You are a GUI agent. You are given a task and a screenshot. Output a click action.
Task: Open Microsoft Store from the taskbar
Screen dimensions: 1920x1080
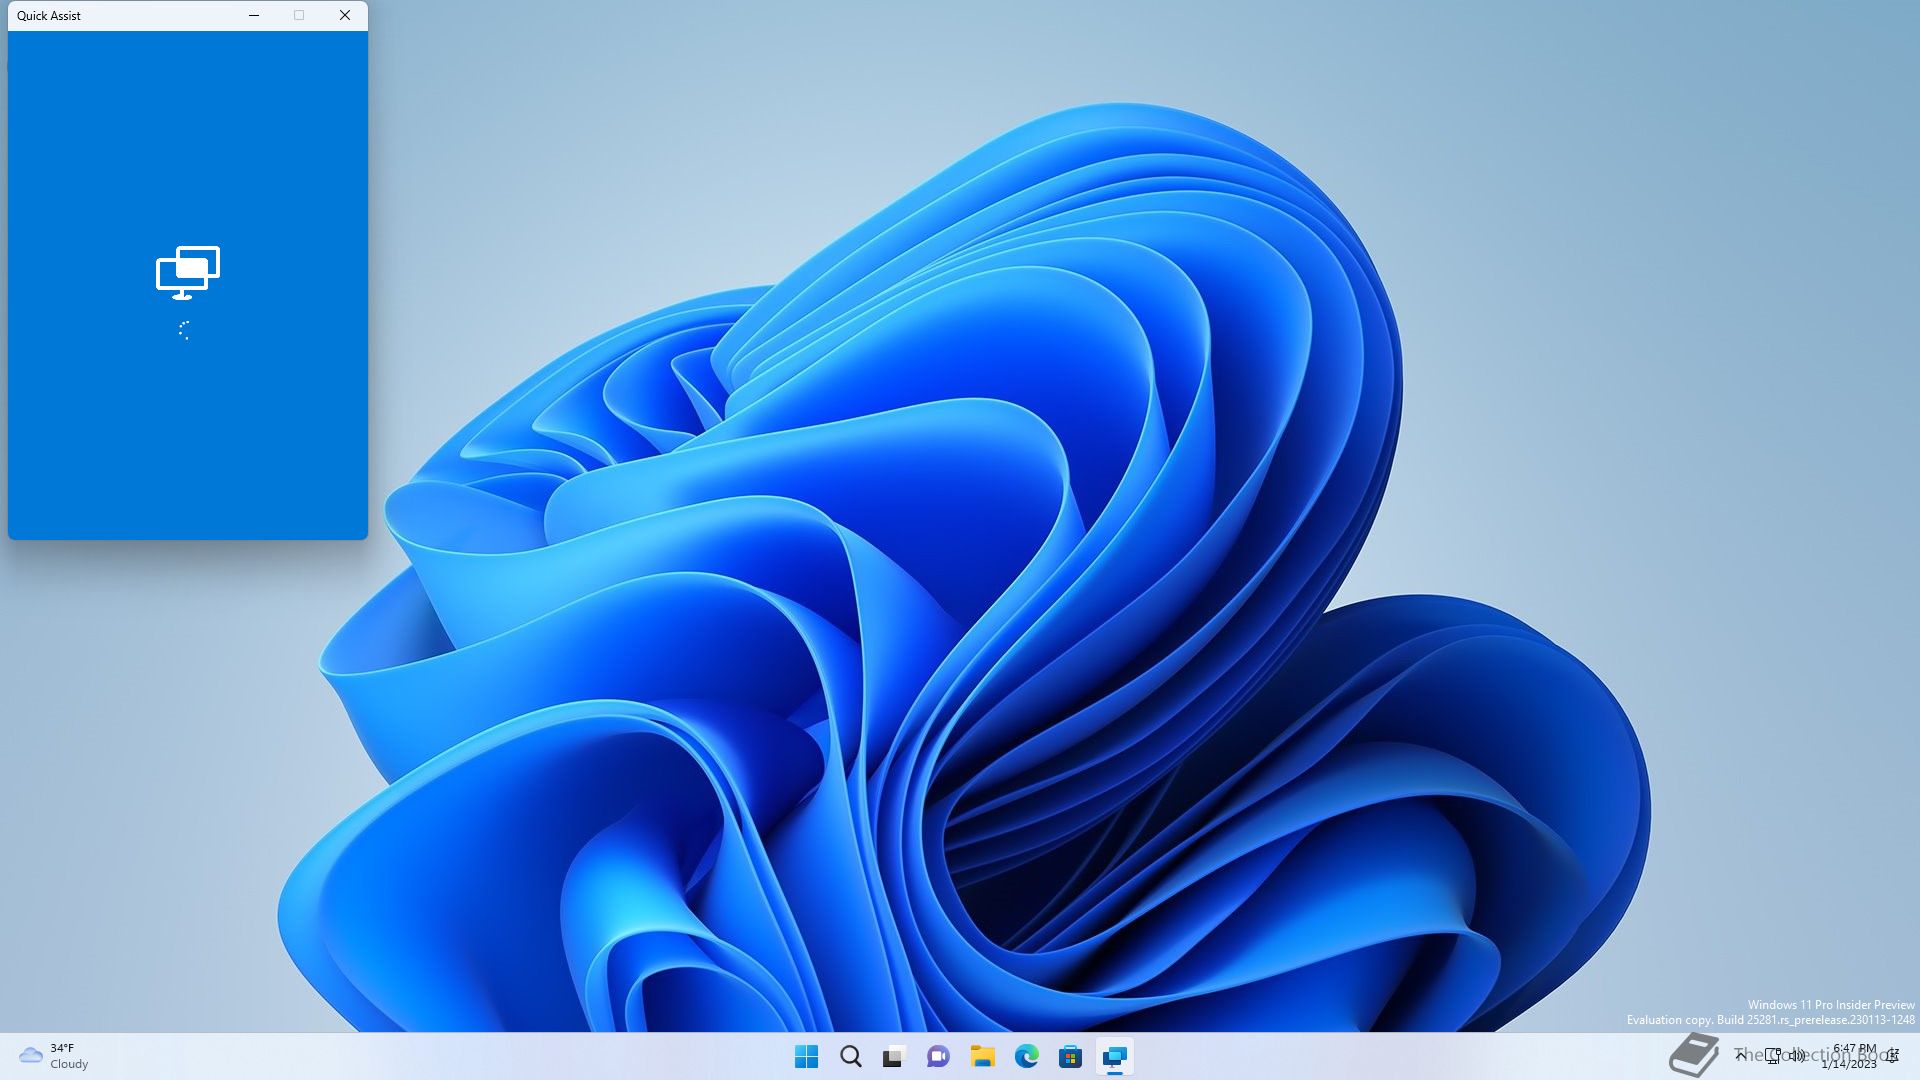(1070, 1056)
